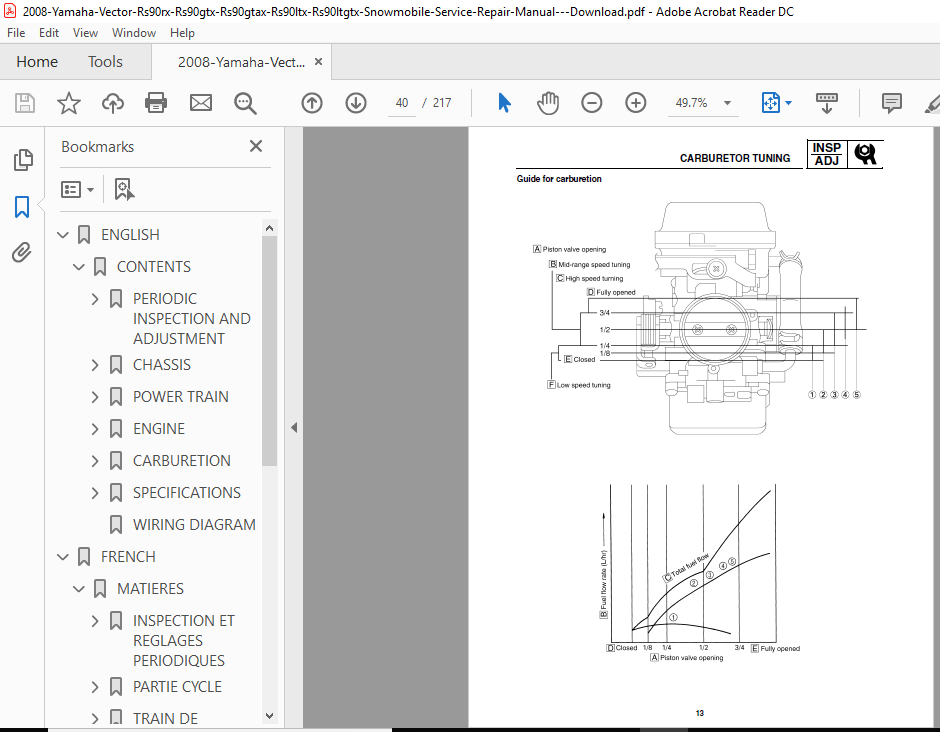The image size is (940, 732).
Task: Expand PERIODIC INSPECTION AND ADJUSTMENT bookmark
Action: [95, 299]
